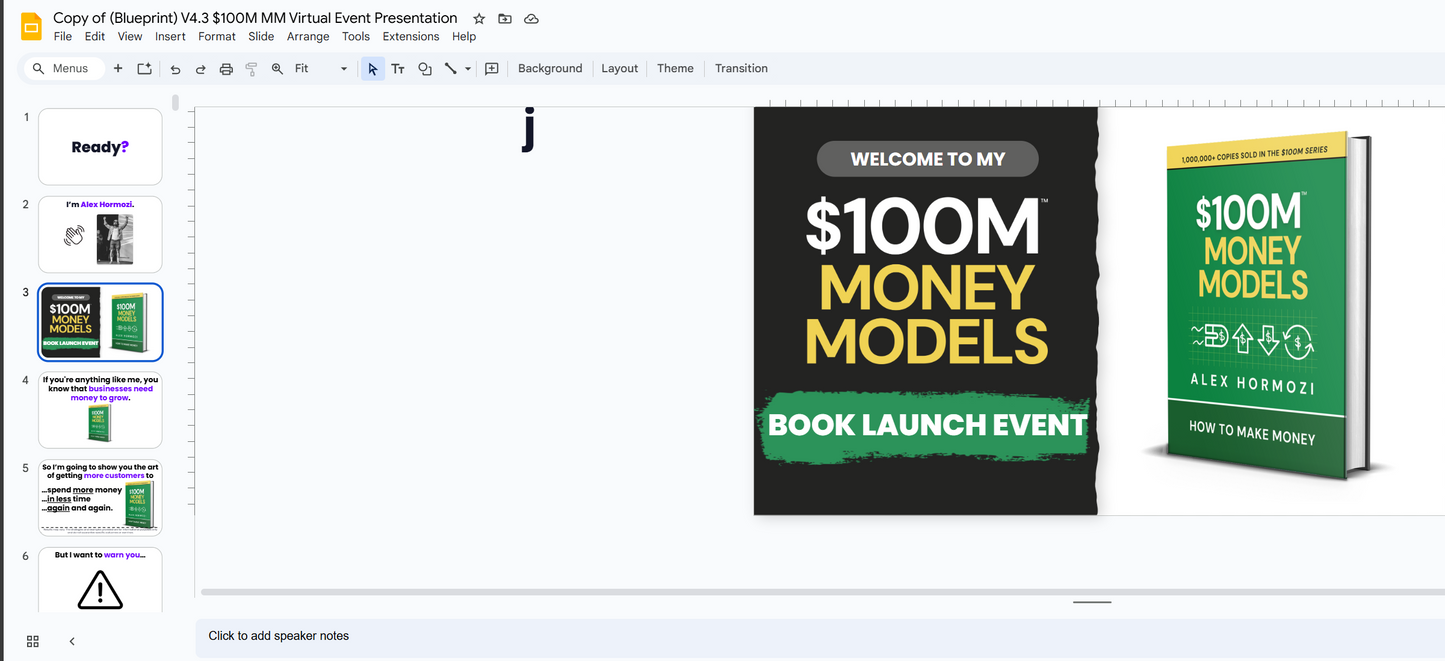Redo the last action
This screenshot has height=661, width=1445.
[200, 68]
